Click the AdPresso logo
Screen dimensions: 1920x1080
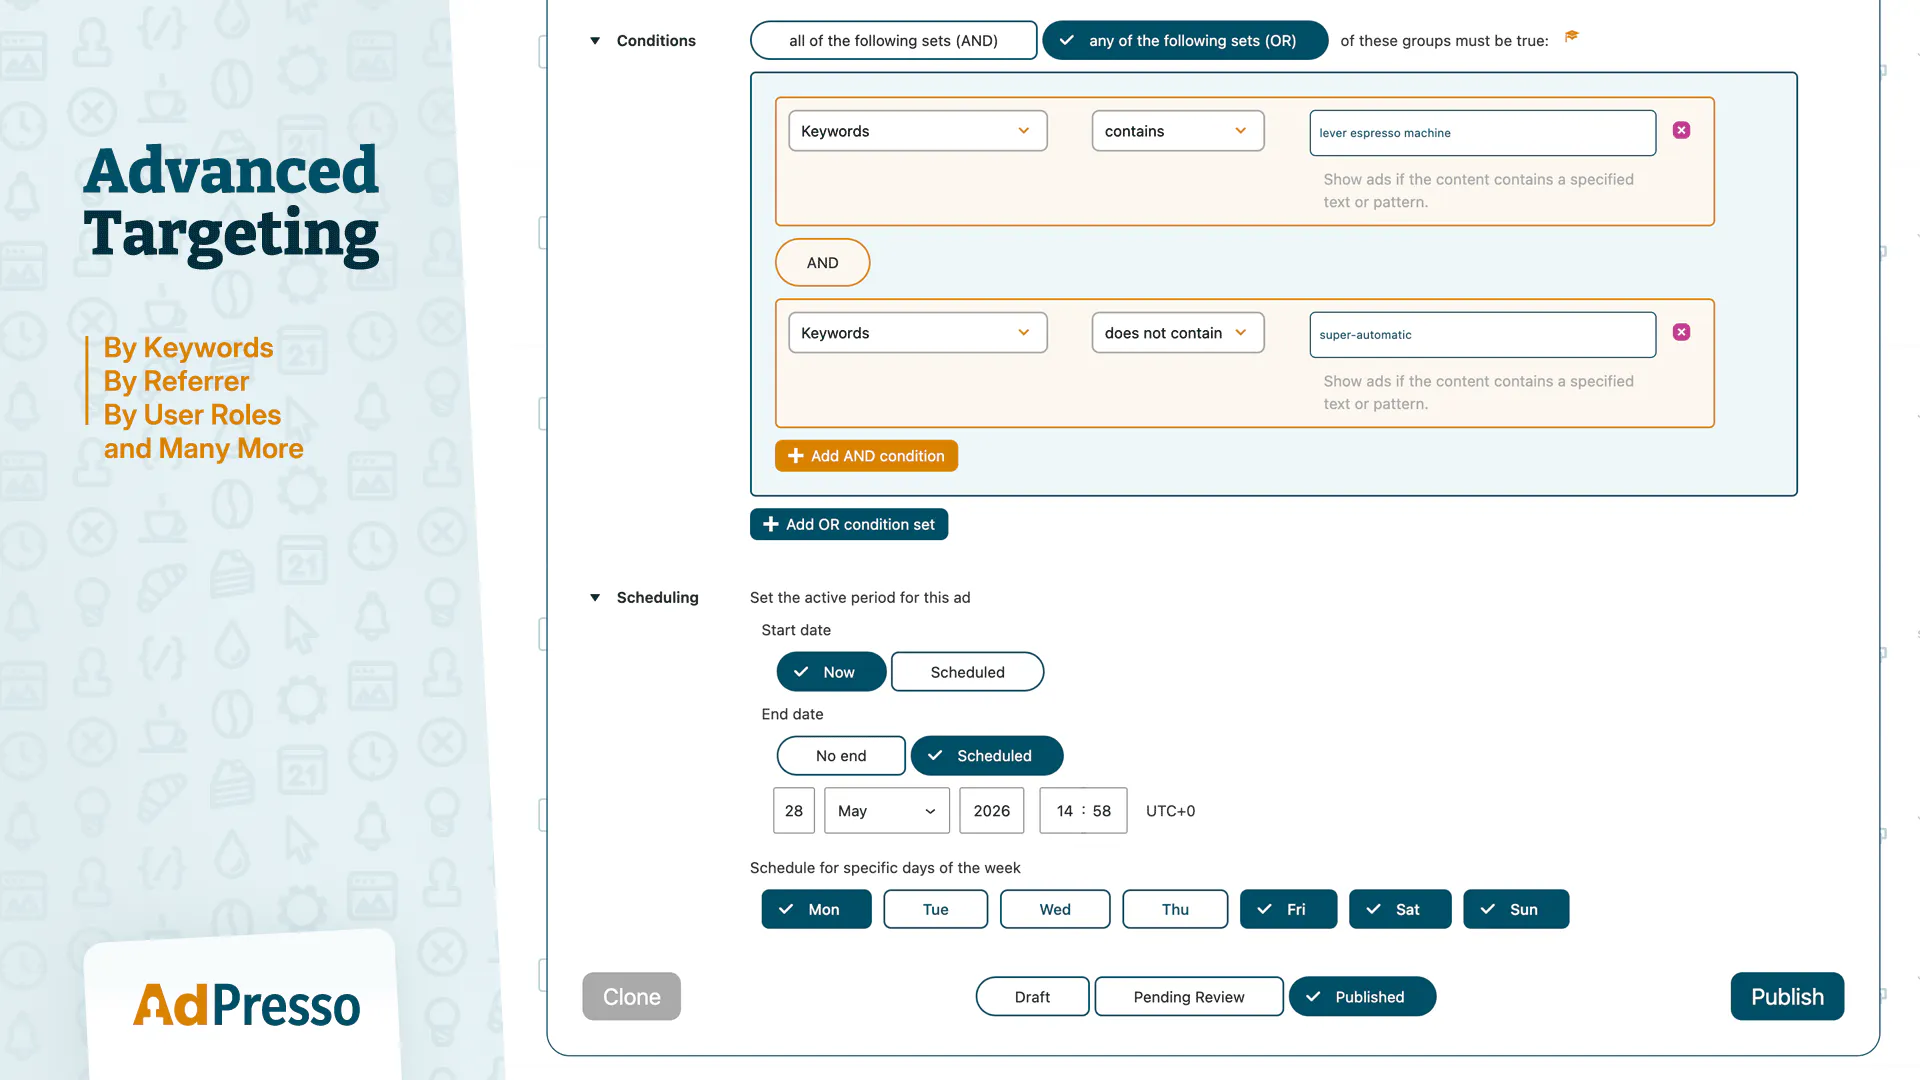[x=246, y=1006]
